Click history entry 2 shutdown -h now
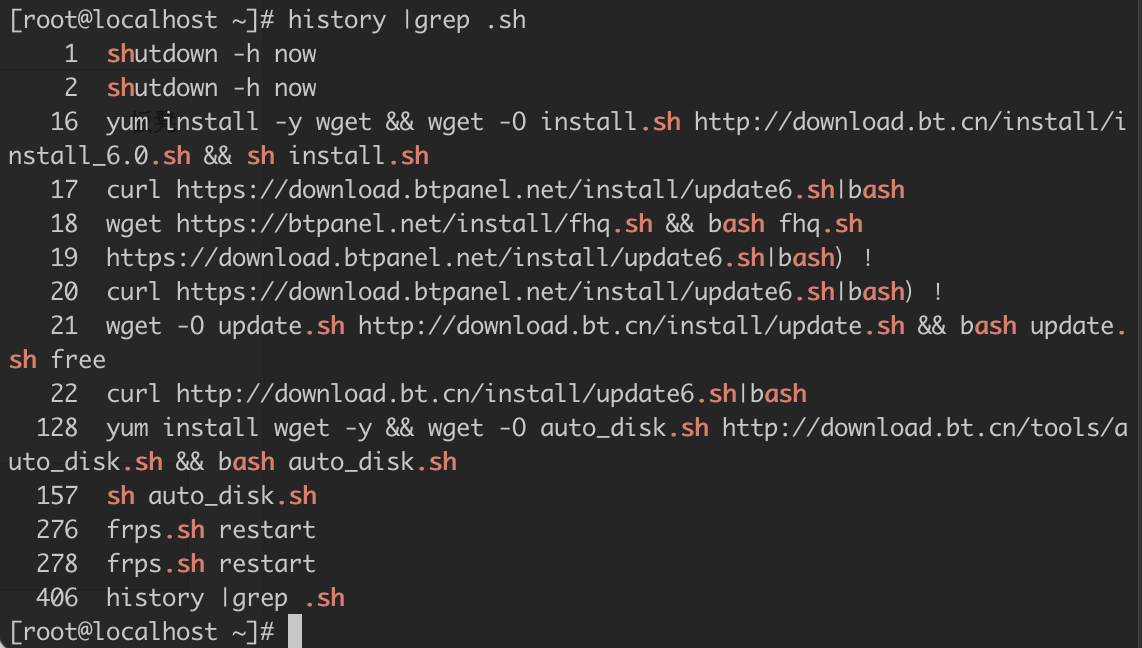This screenshot has height=648, width=1142. click(211, 88)
